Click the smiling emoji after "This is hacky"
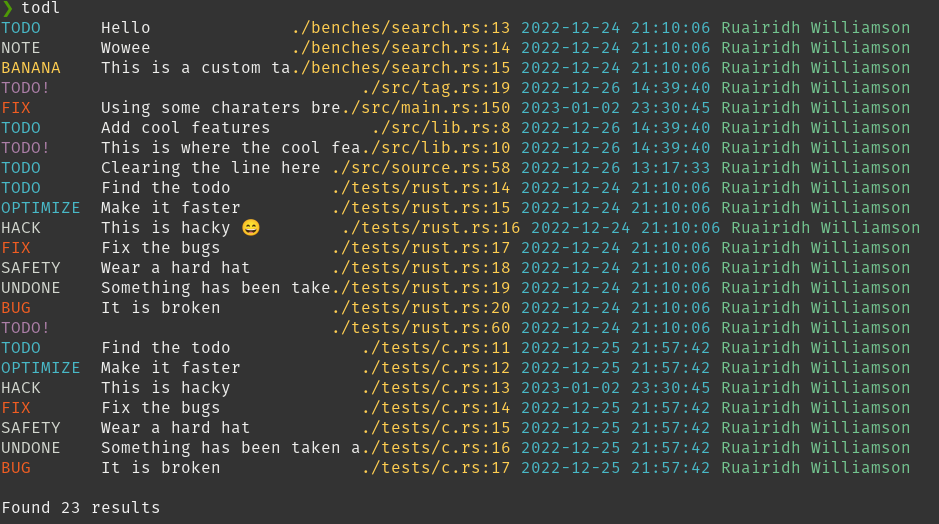939x524 pixels. [x=250, y=228]
